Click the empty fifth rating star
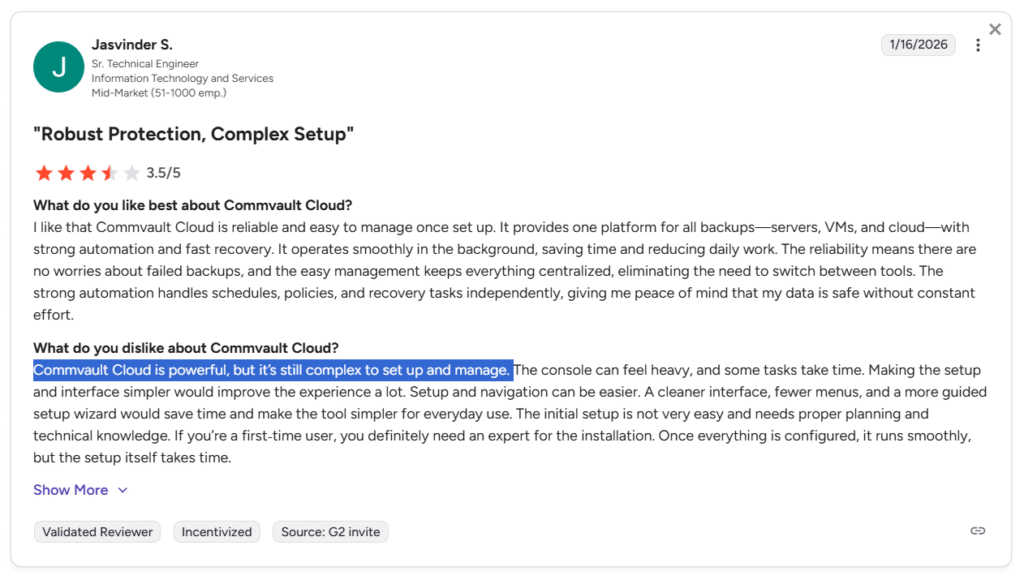The height and width of the screenshot is (580, 1024). [x=132, y=173]
